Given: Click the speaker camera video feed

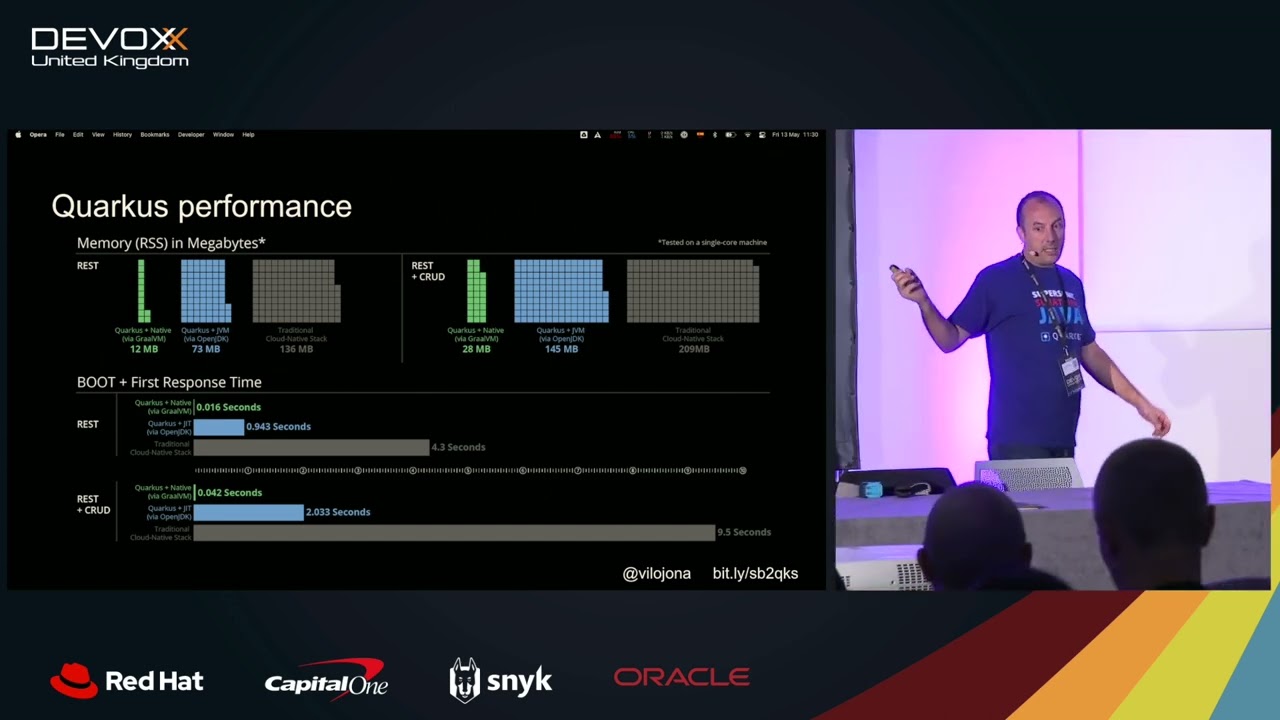Looking at the screenshot, I should (1053, 360).
